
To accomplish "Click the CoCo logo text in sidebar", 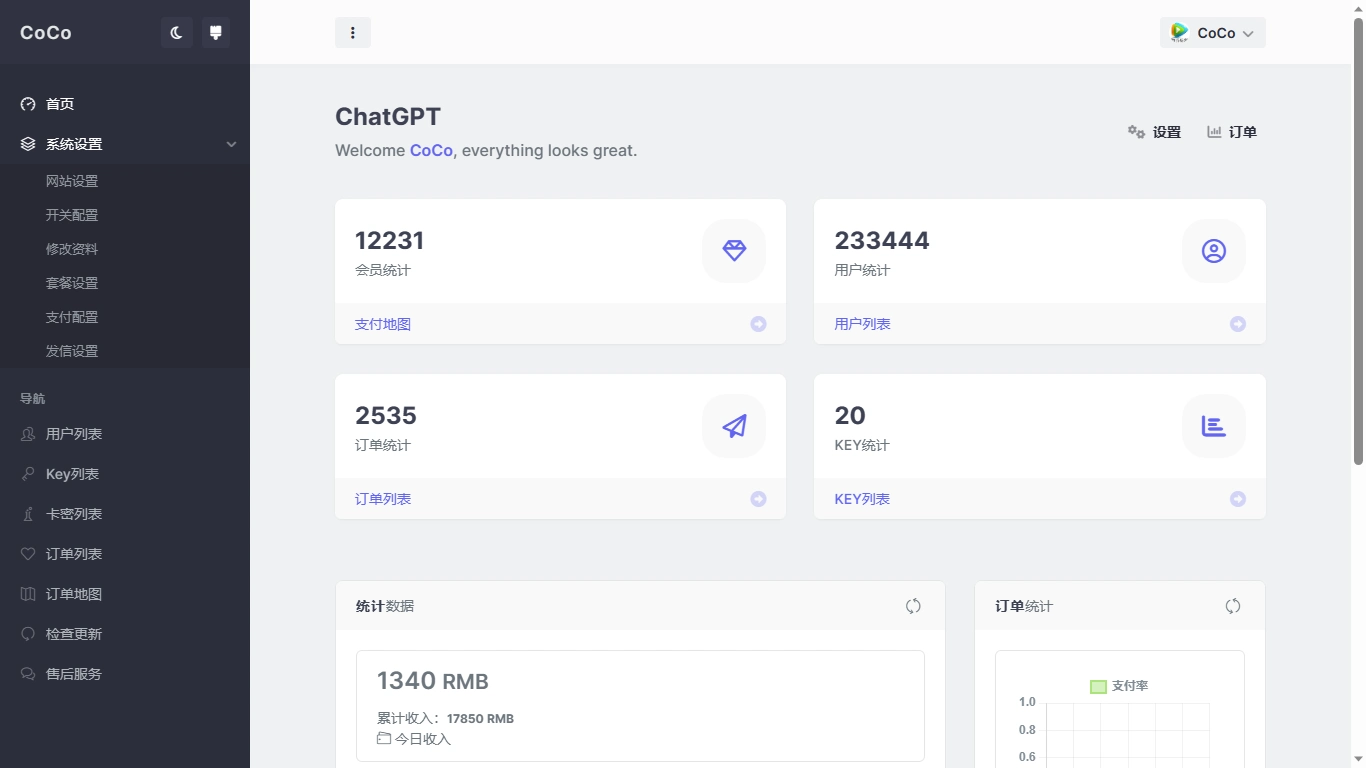I will click(x=46, y=33).
